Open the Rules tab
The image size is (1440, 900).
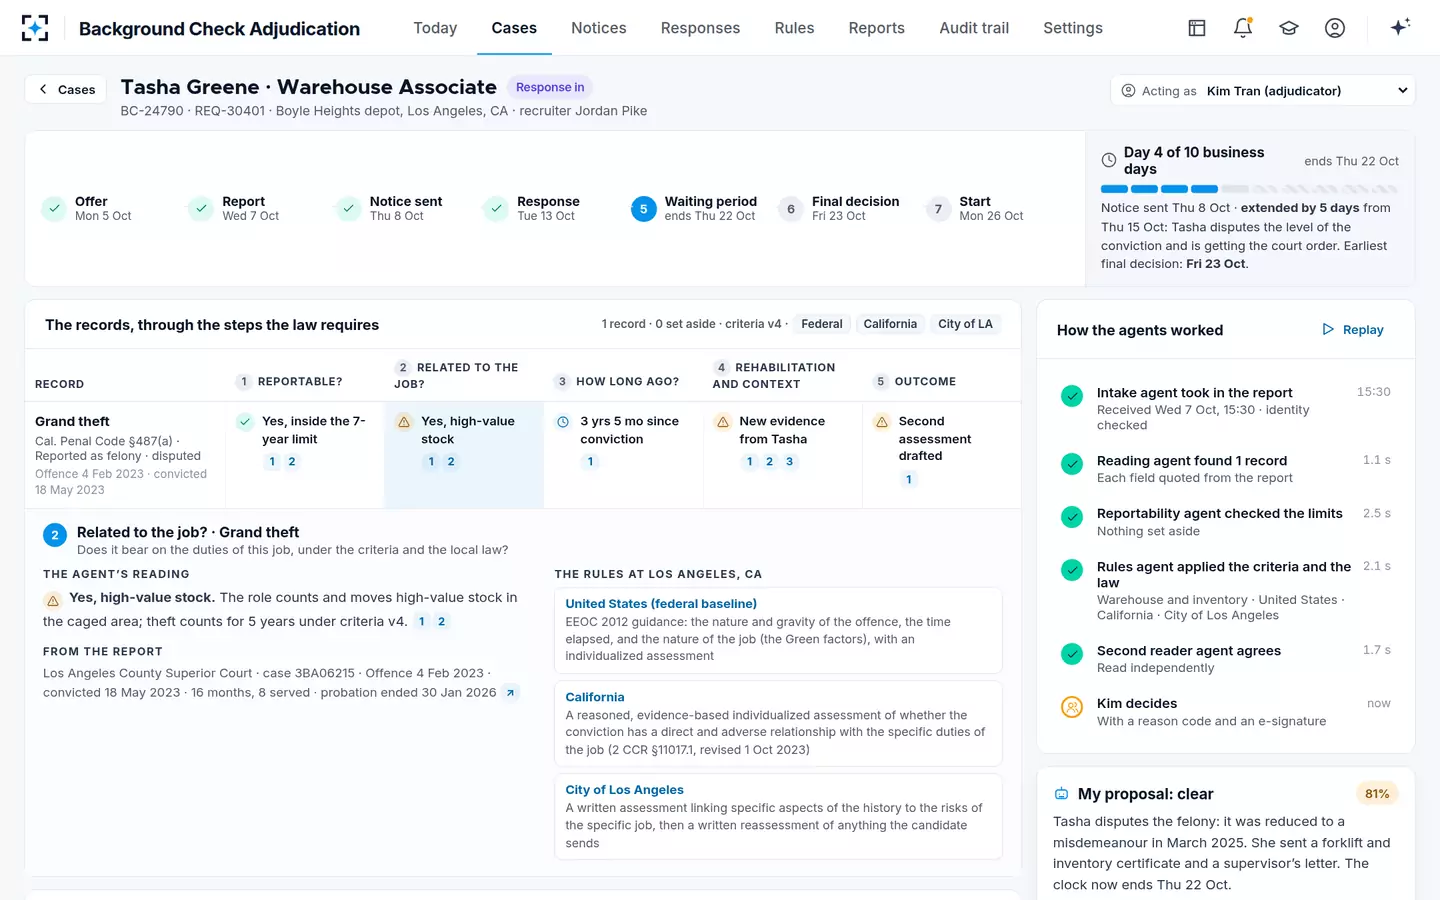click(x=794, y=28)
